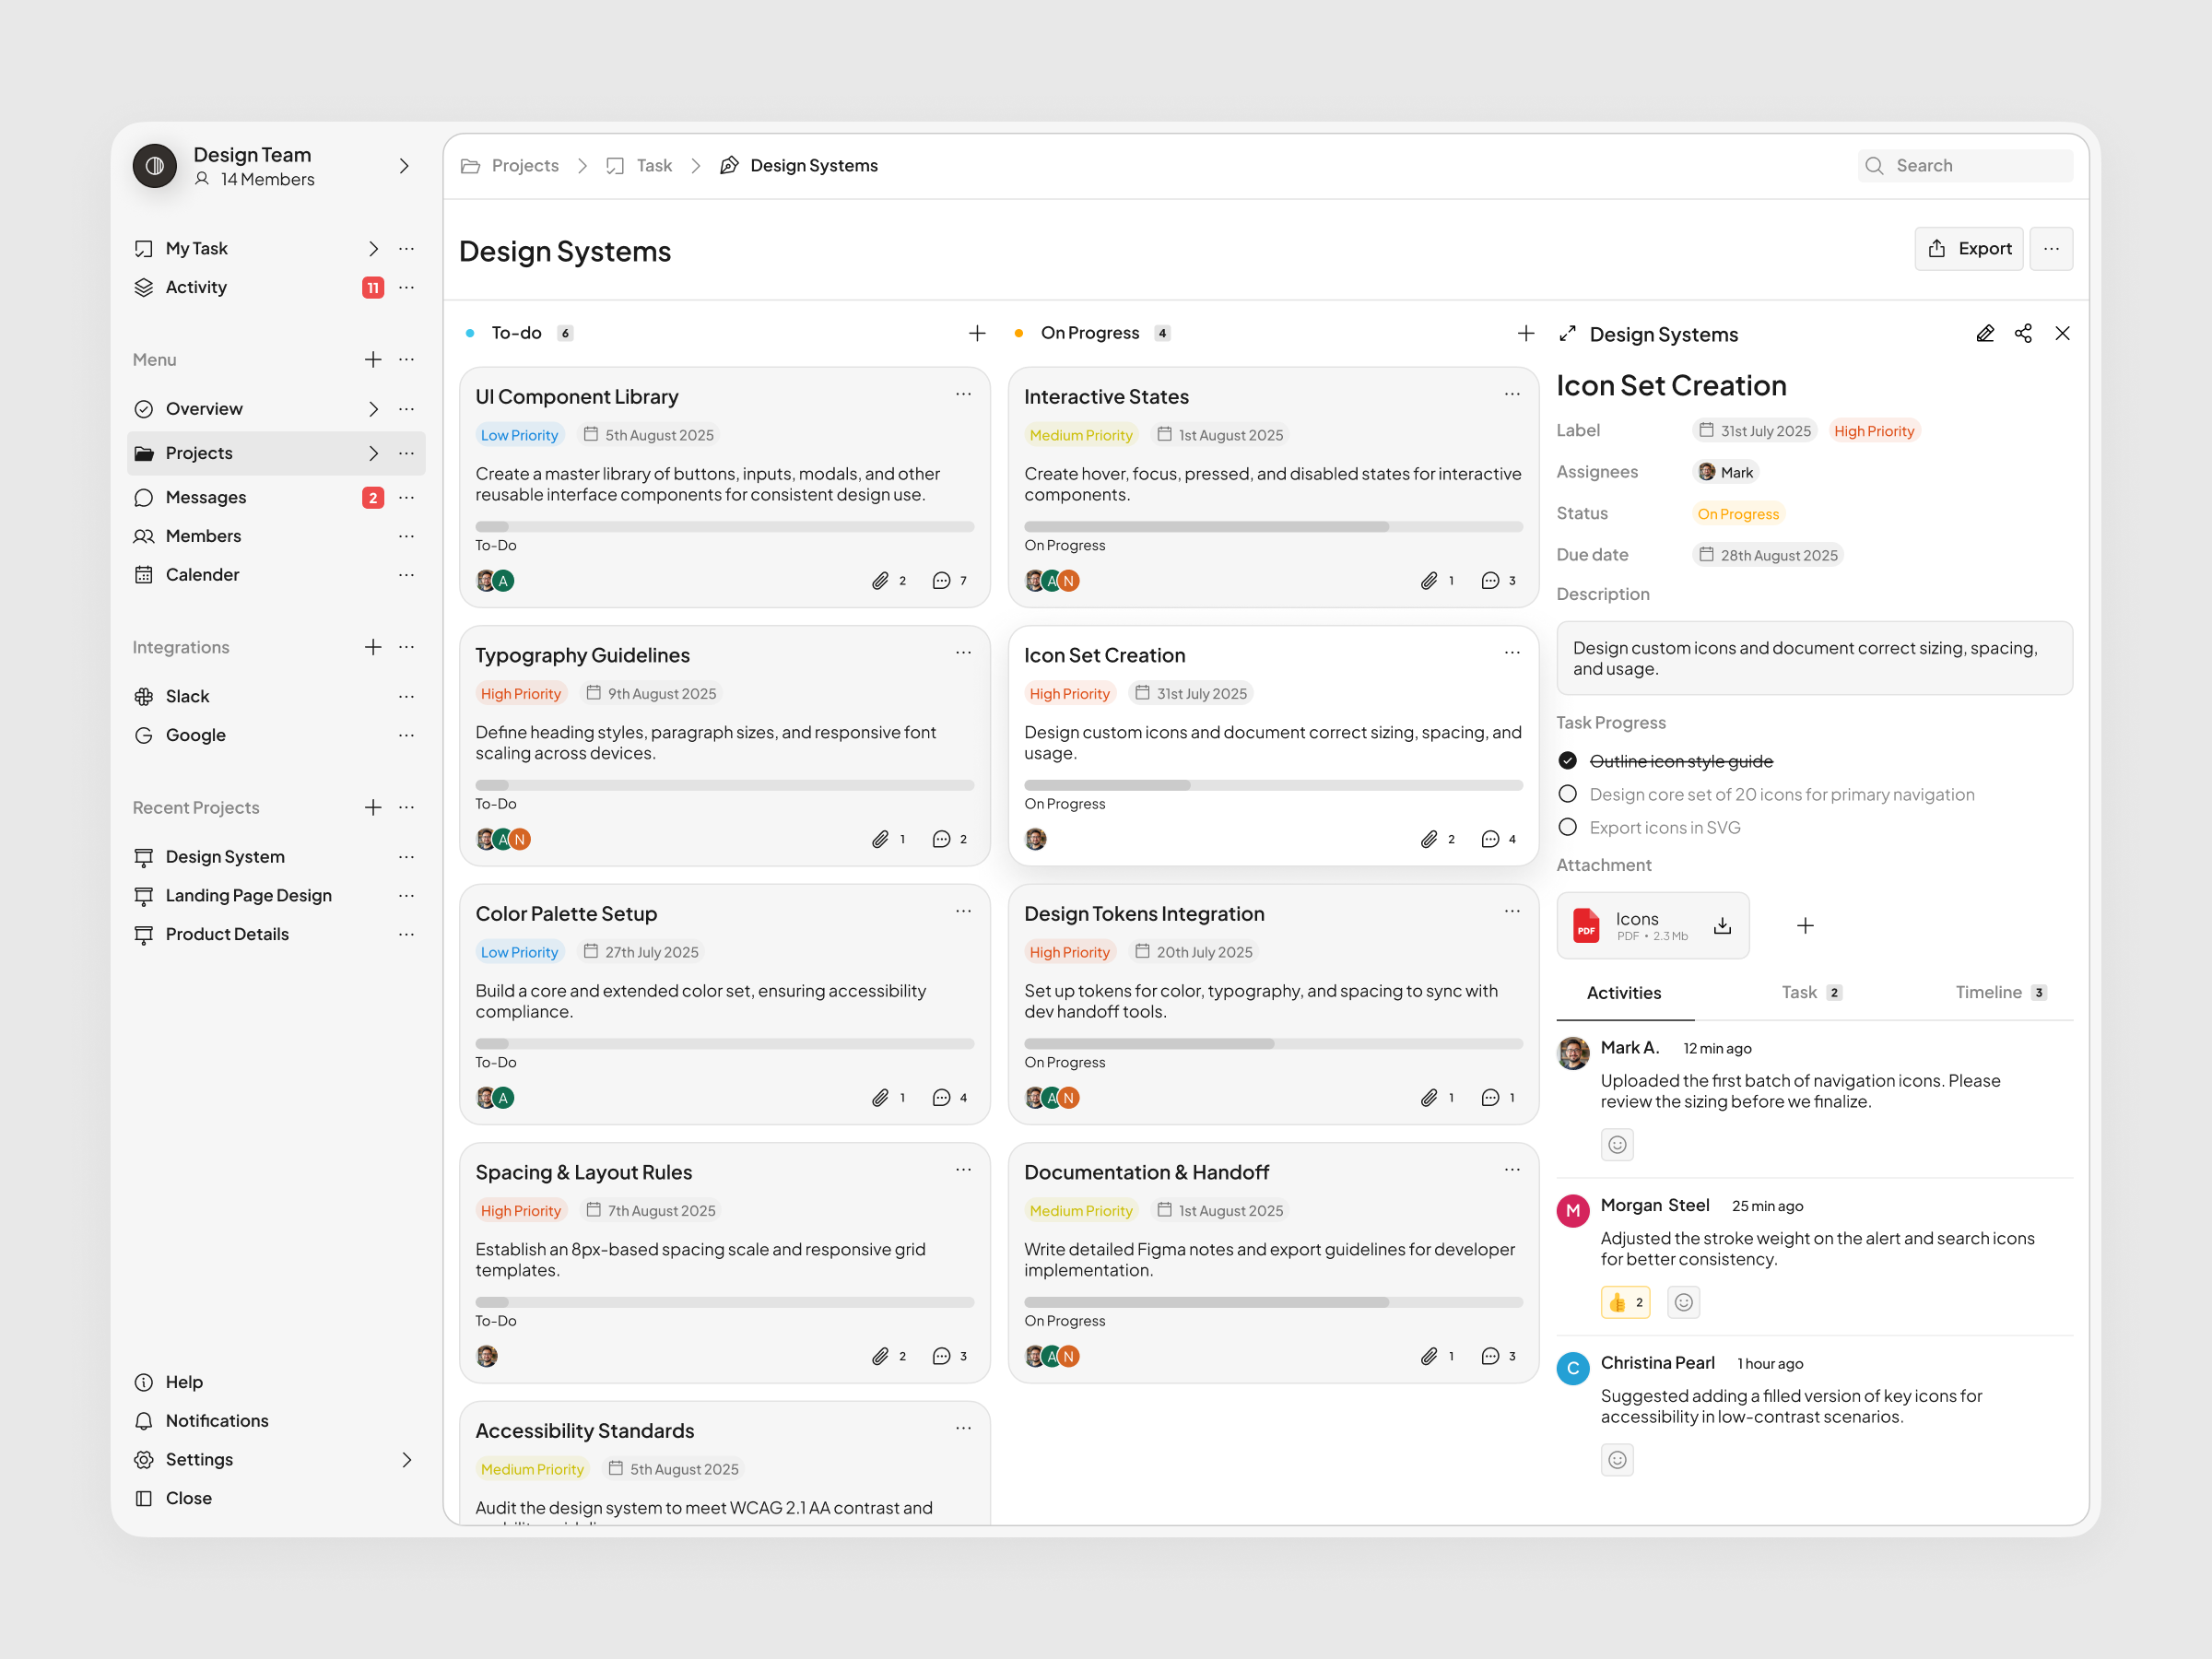2212x1659 pixels.
Task: Open the Projects breadcrumb link
Action: 525,165
